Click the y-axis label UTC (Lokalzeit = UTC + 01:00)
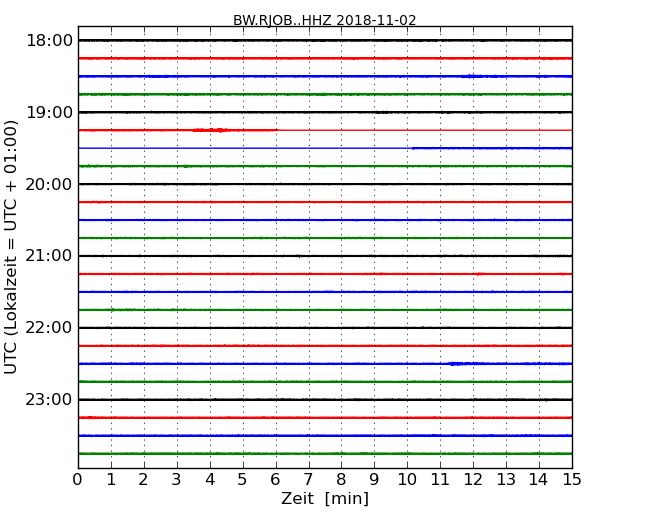Screen dimensions: 650x520 point(10,247)
